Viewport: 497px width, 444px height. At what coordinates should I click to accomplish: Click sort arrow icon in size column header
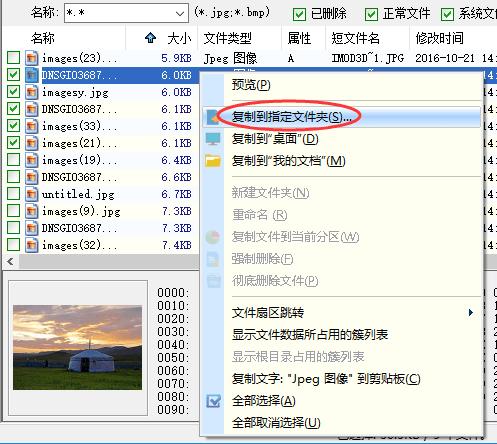point(150,38)
